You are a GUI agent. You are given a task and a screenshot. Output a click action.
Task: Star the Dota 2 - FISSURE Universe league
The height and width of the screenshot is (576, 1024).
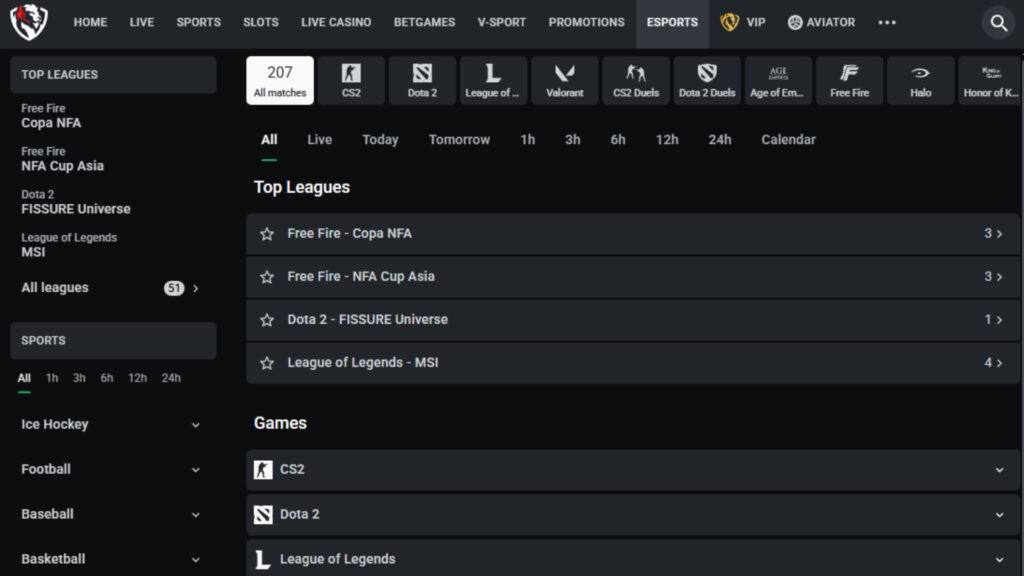(x=266, y=319)
